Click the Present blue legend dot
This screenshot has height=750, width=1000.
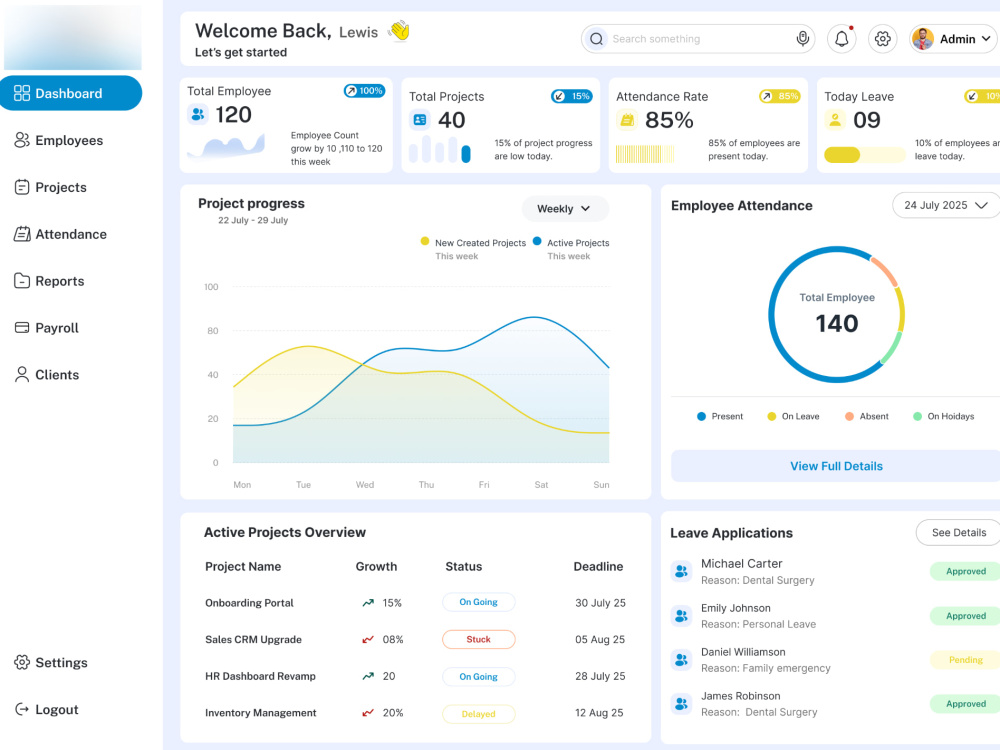coord(702,416)
